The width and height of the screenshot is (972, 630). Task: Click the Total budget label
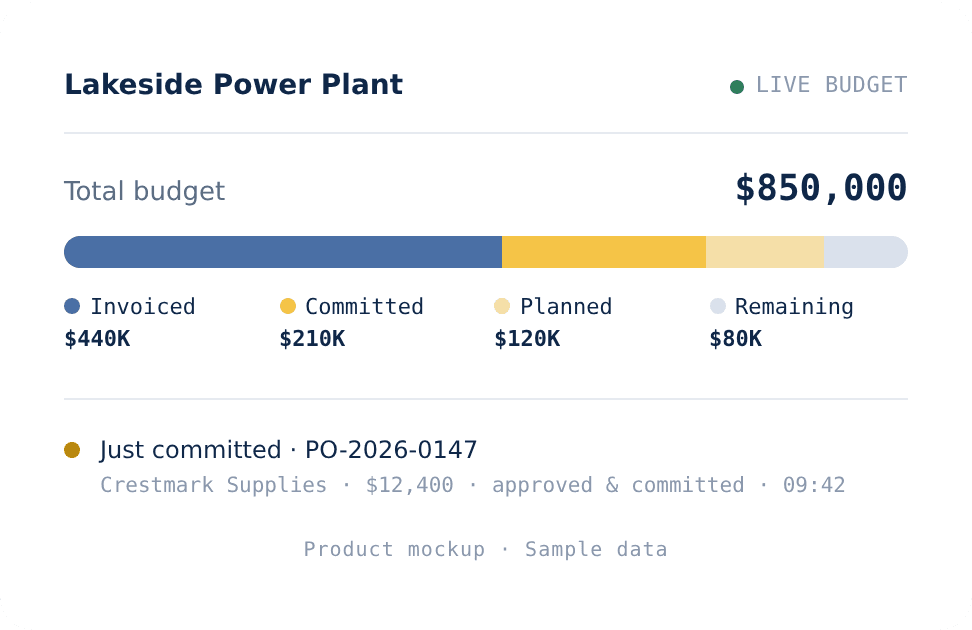coord(144,191)
